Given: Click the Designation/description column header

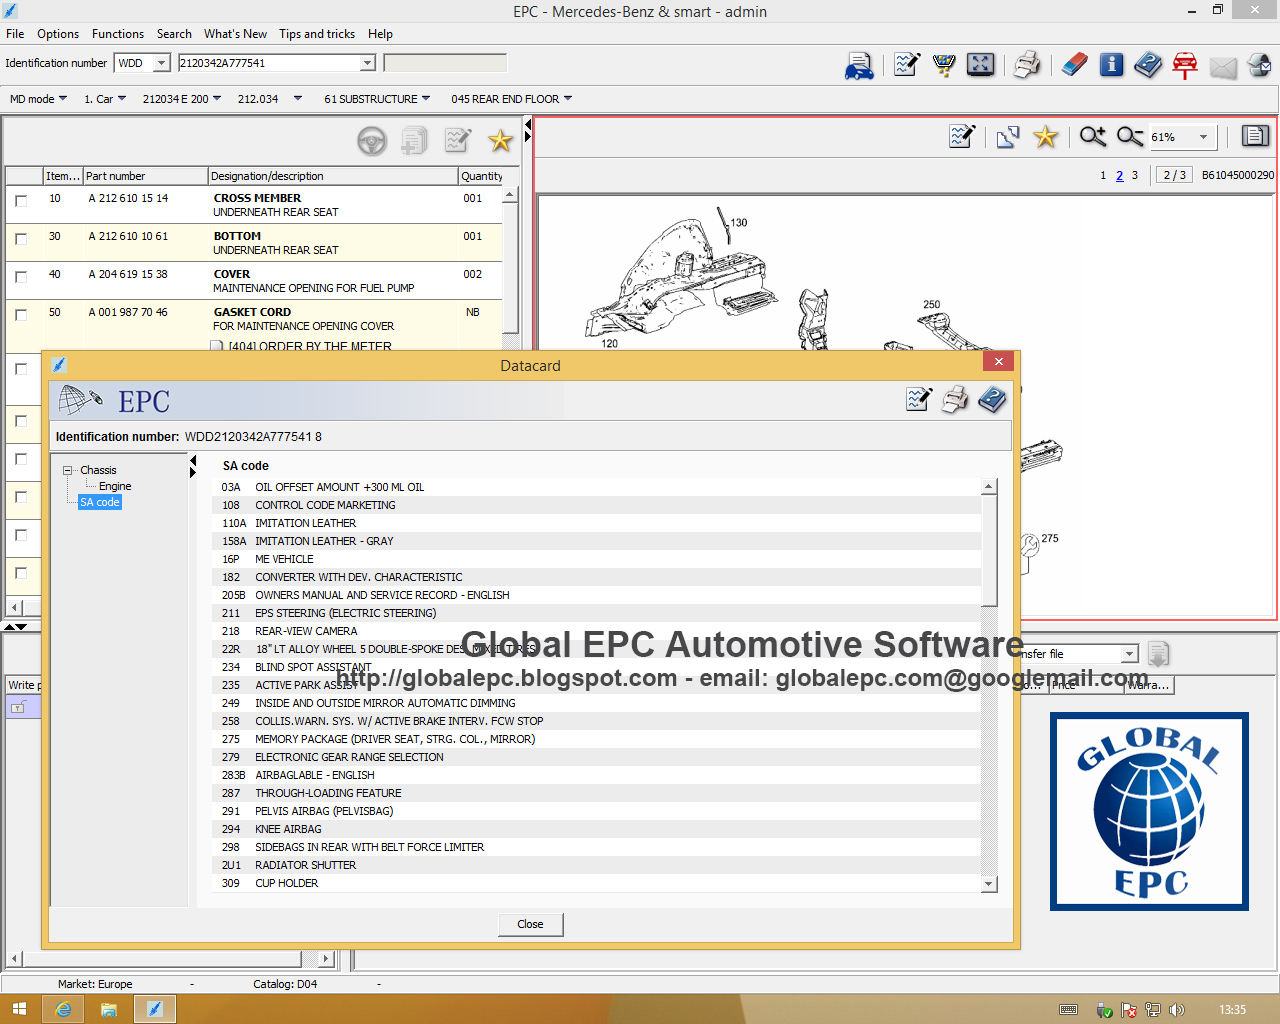Looking at the screenshot, I should click(332, 176).
